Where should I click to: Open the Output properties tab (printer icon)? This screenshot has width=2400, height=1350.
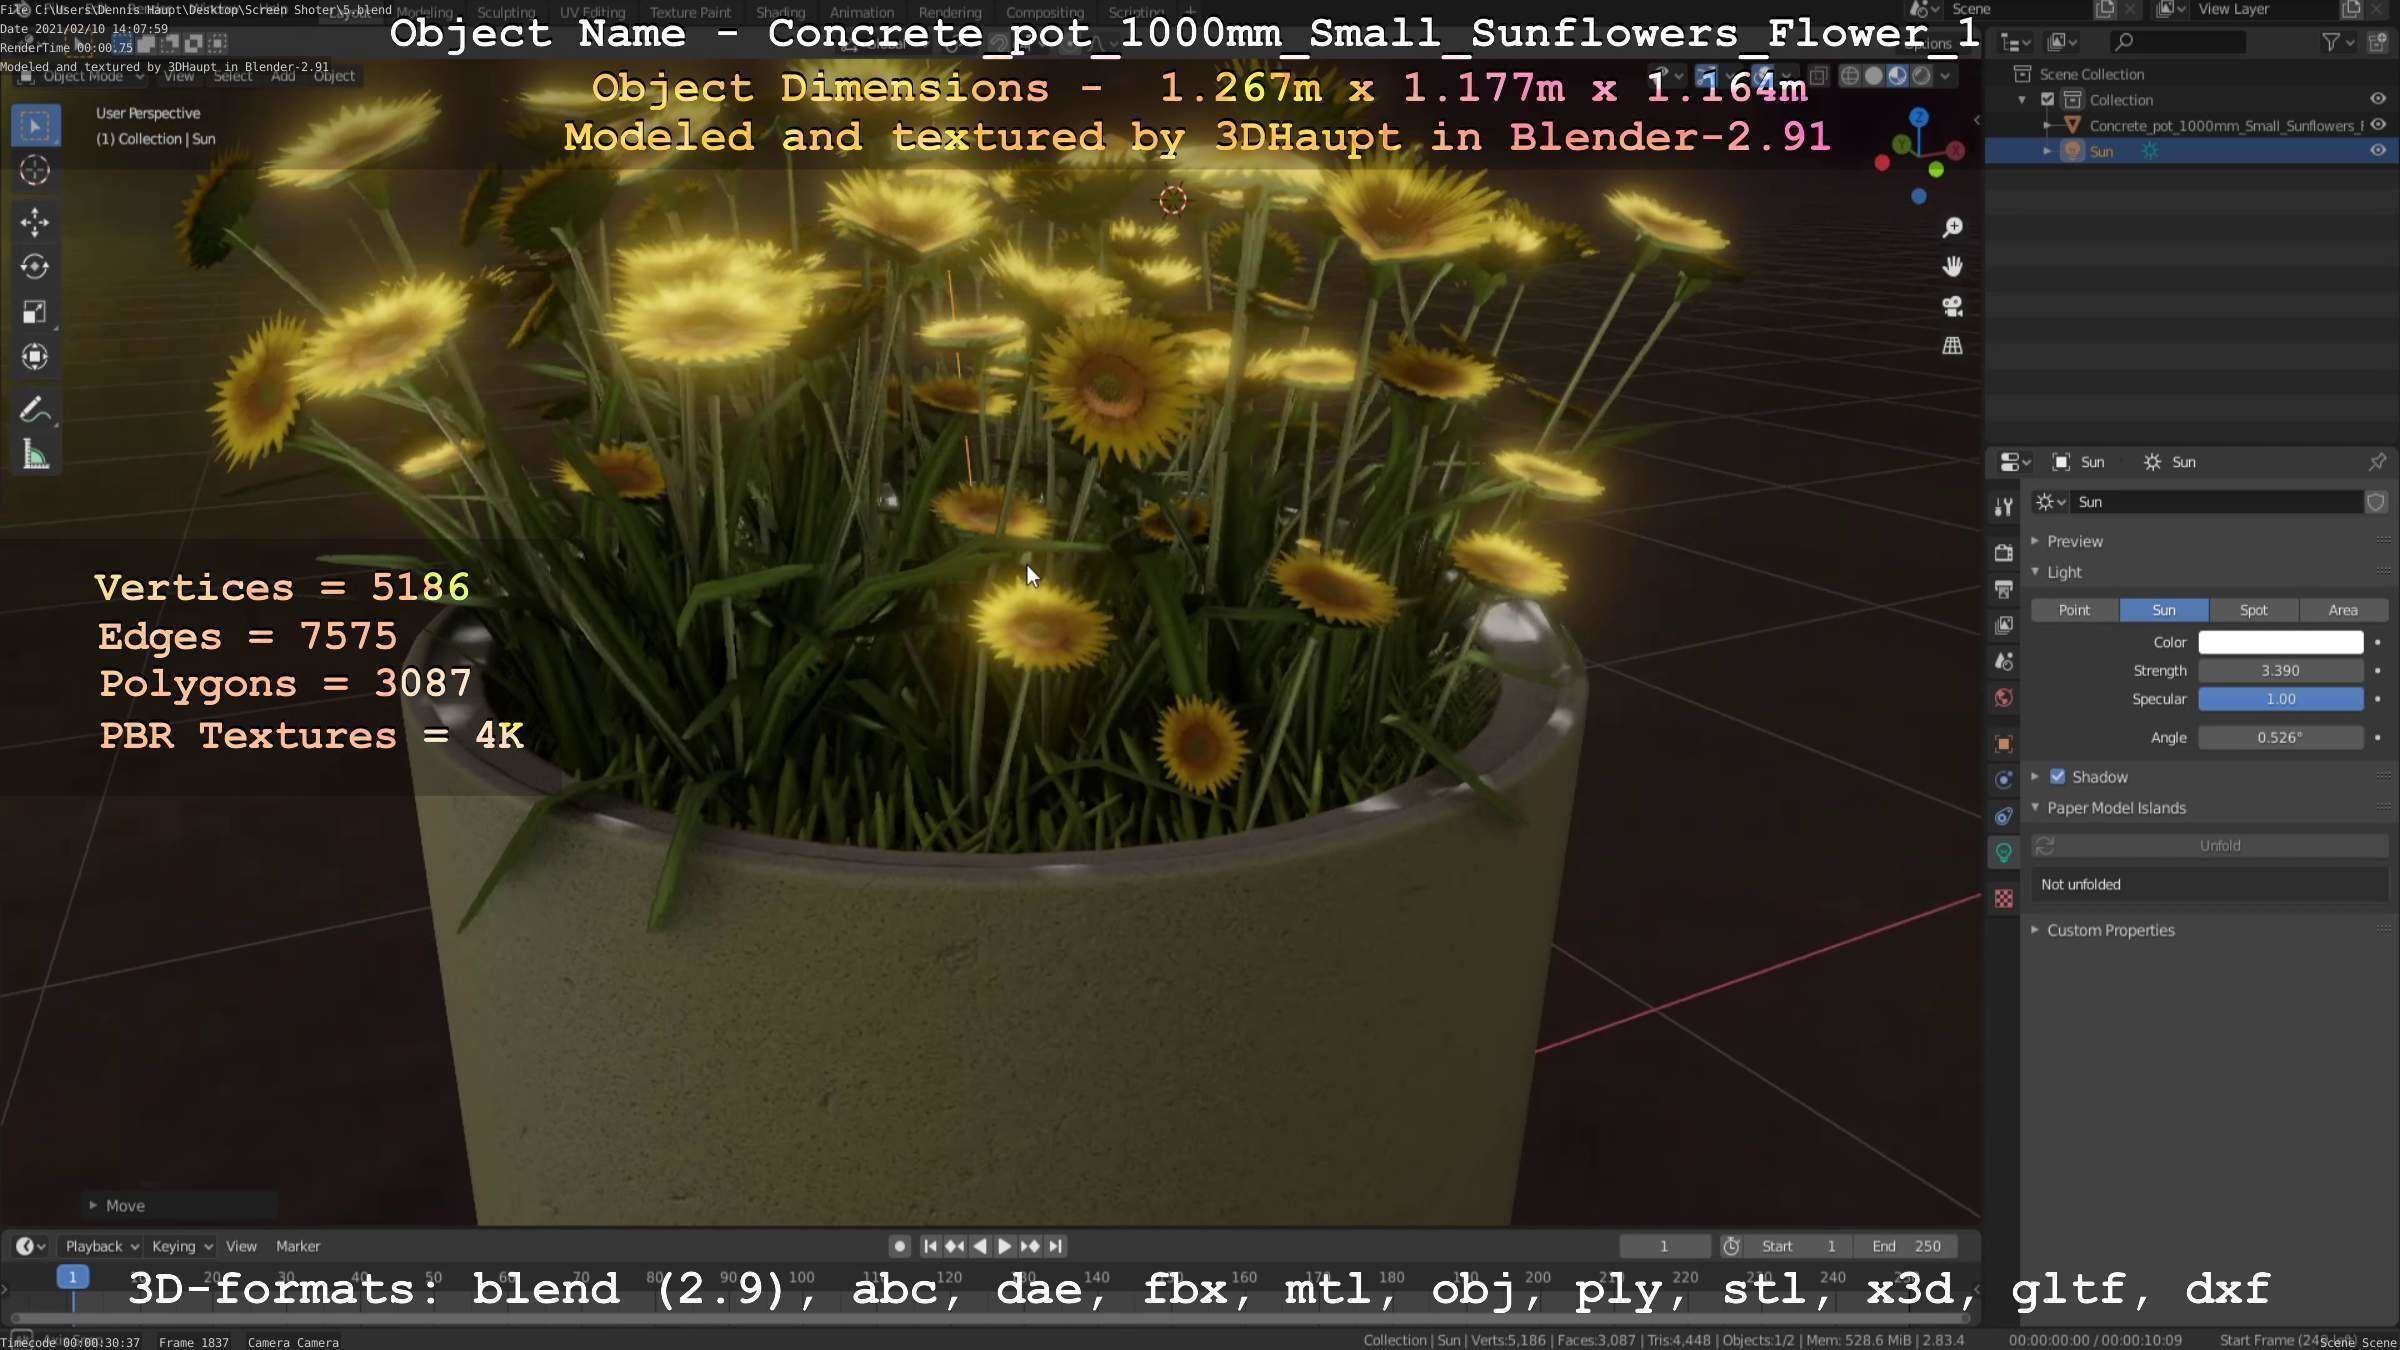click(x=2003, y=589)
